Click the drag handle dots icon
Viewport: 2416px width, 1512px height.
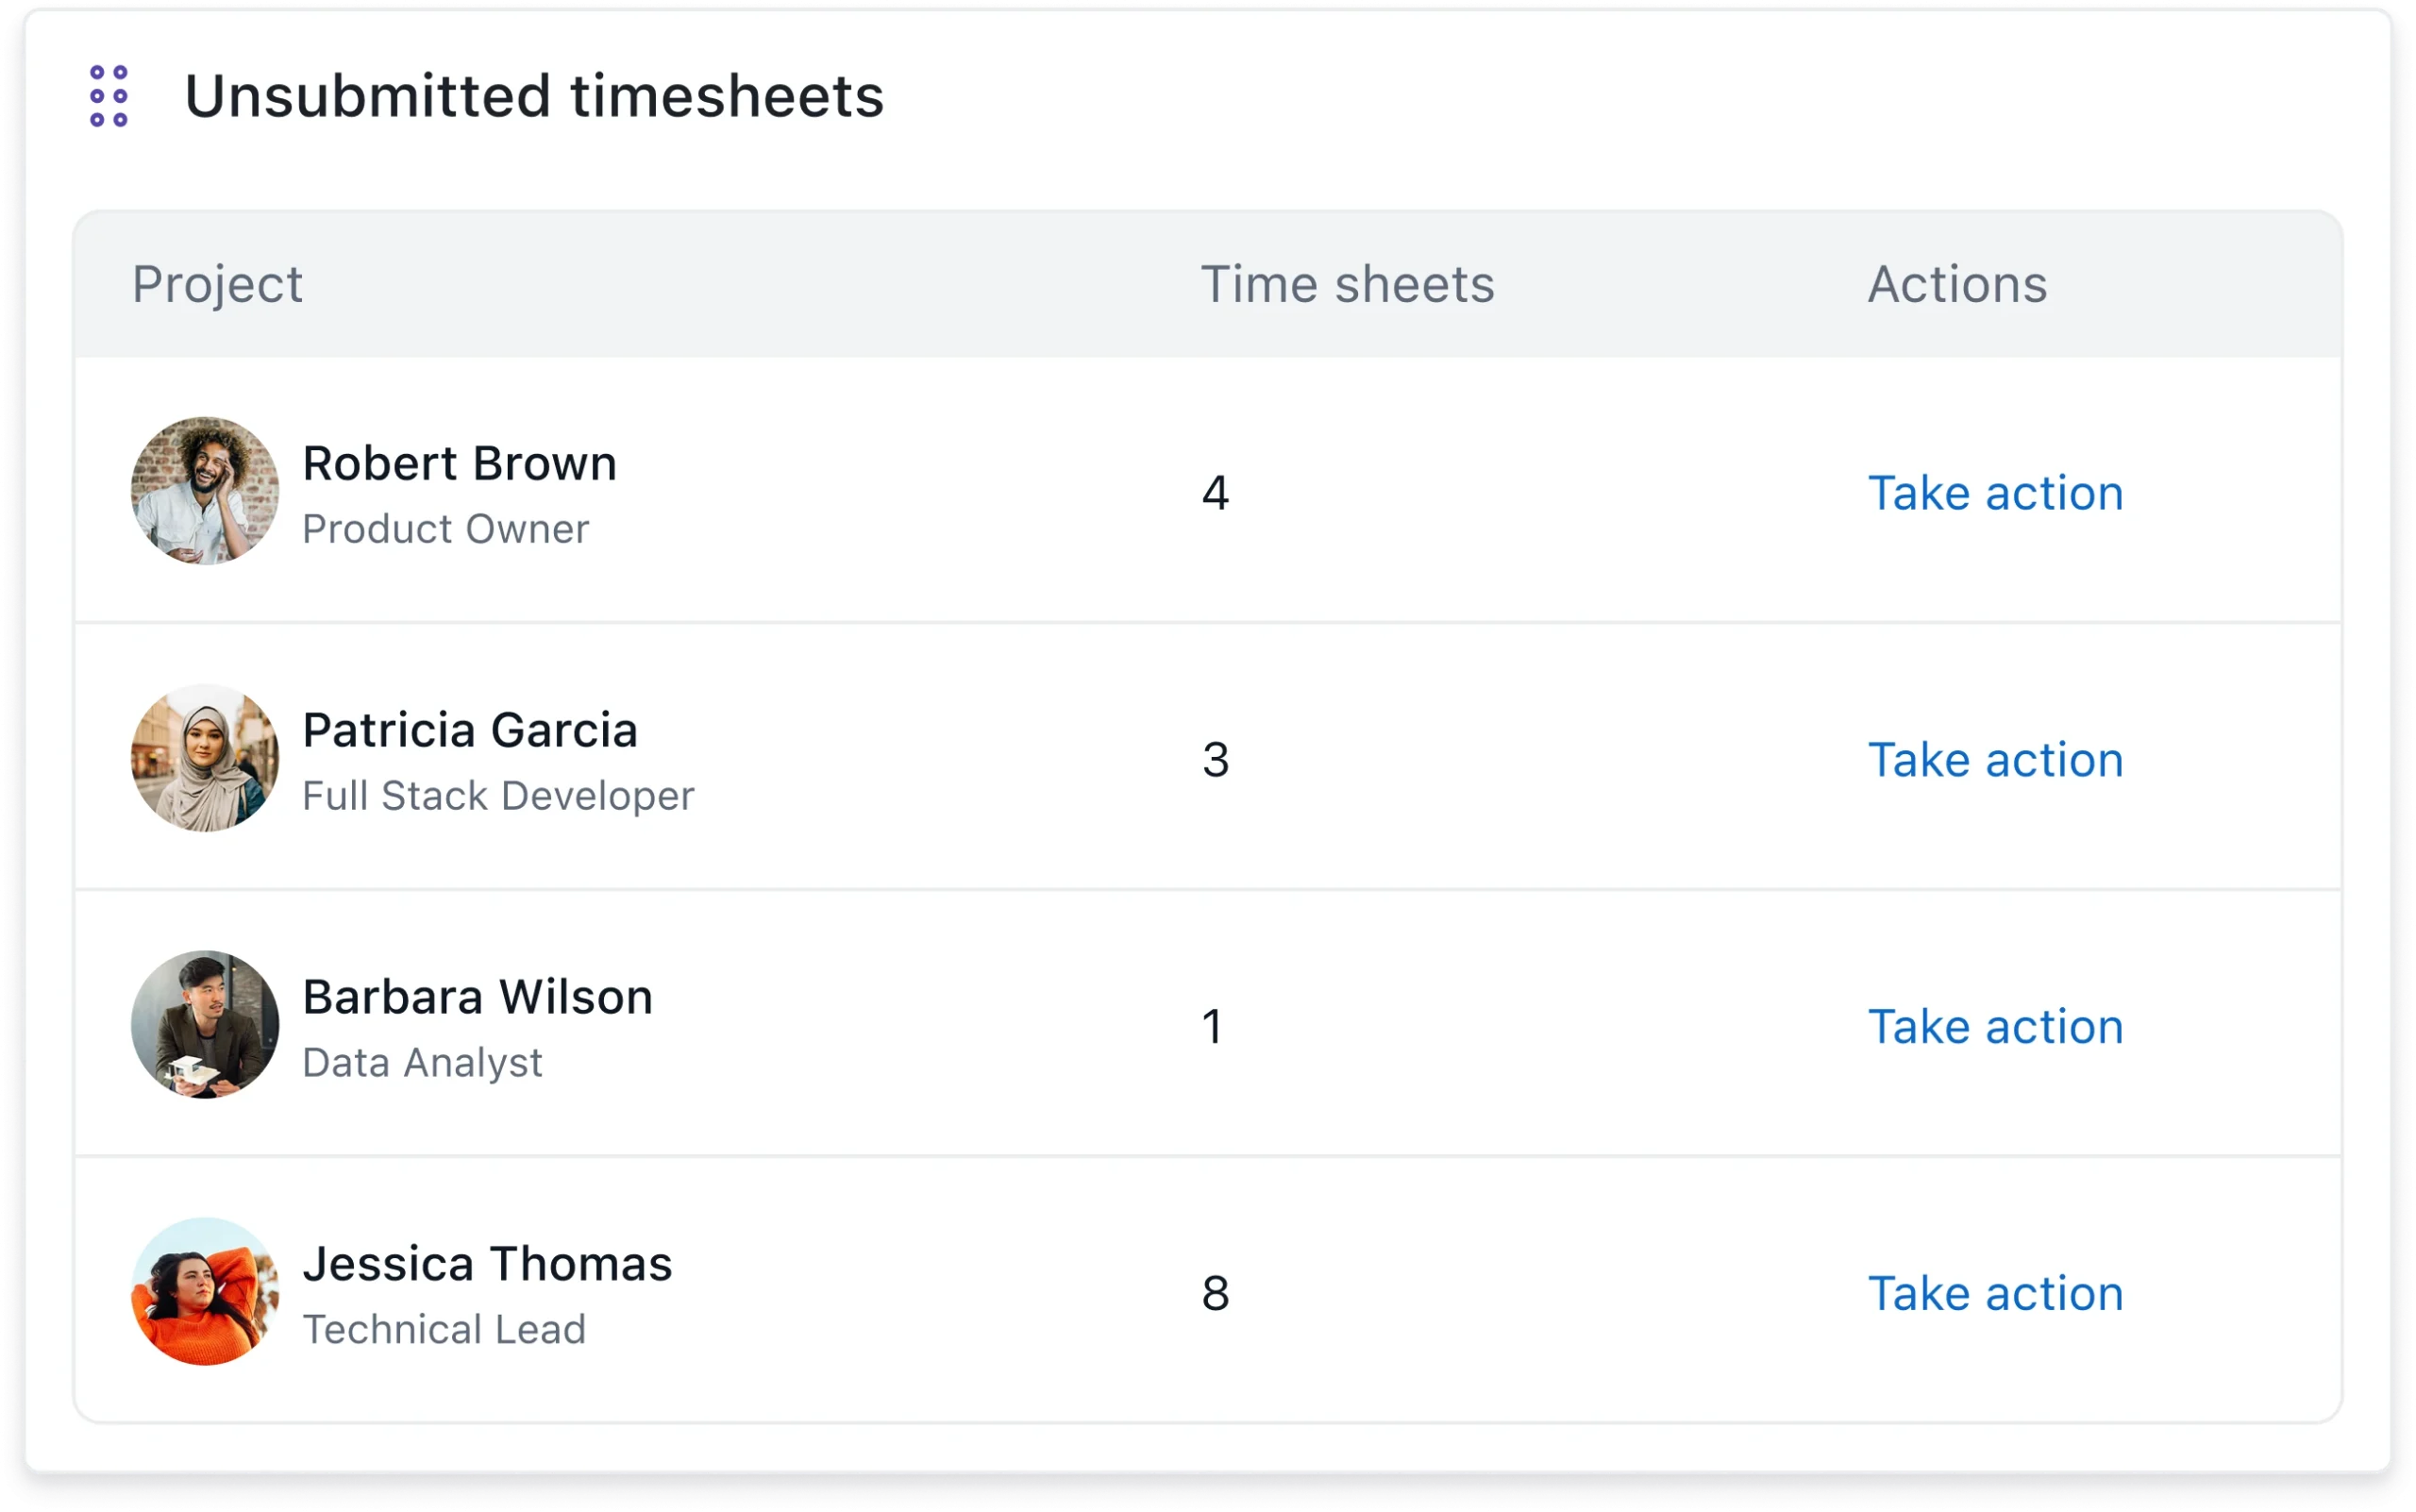tap(108, 96)
